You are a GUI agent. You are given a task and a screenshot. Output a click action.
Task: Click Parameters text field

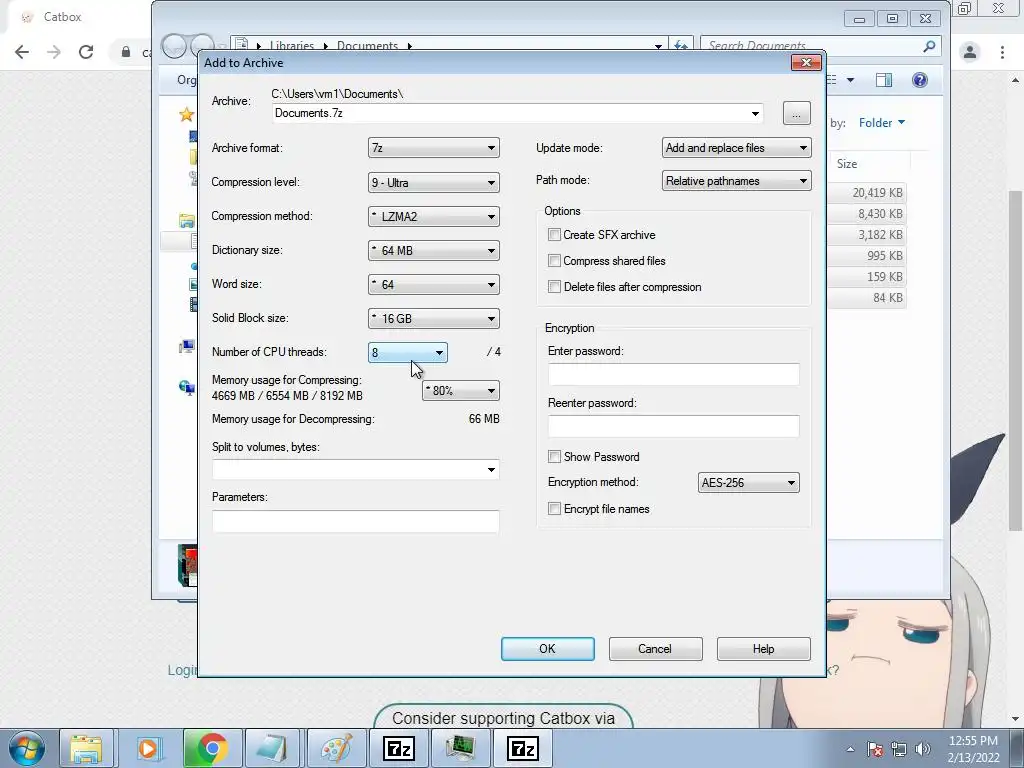pyautogui.click(x=355, y=521)
